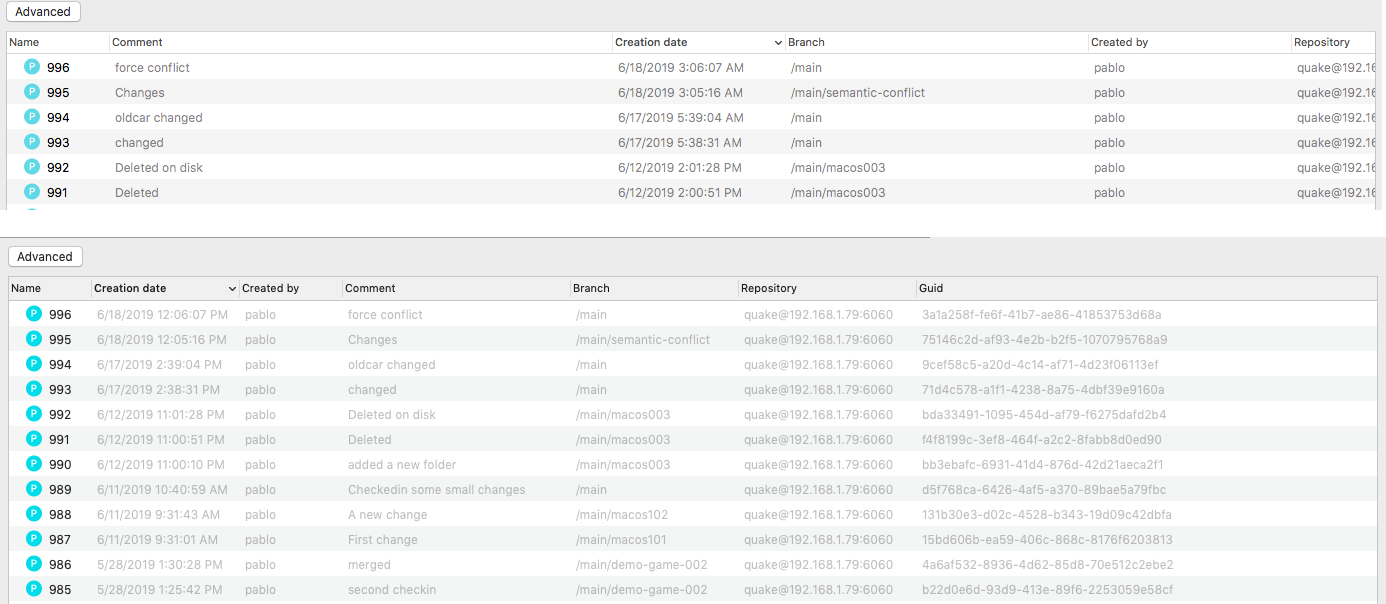Click the top Advanced button

(43, 12)
